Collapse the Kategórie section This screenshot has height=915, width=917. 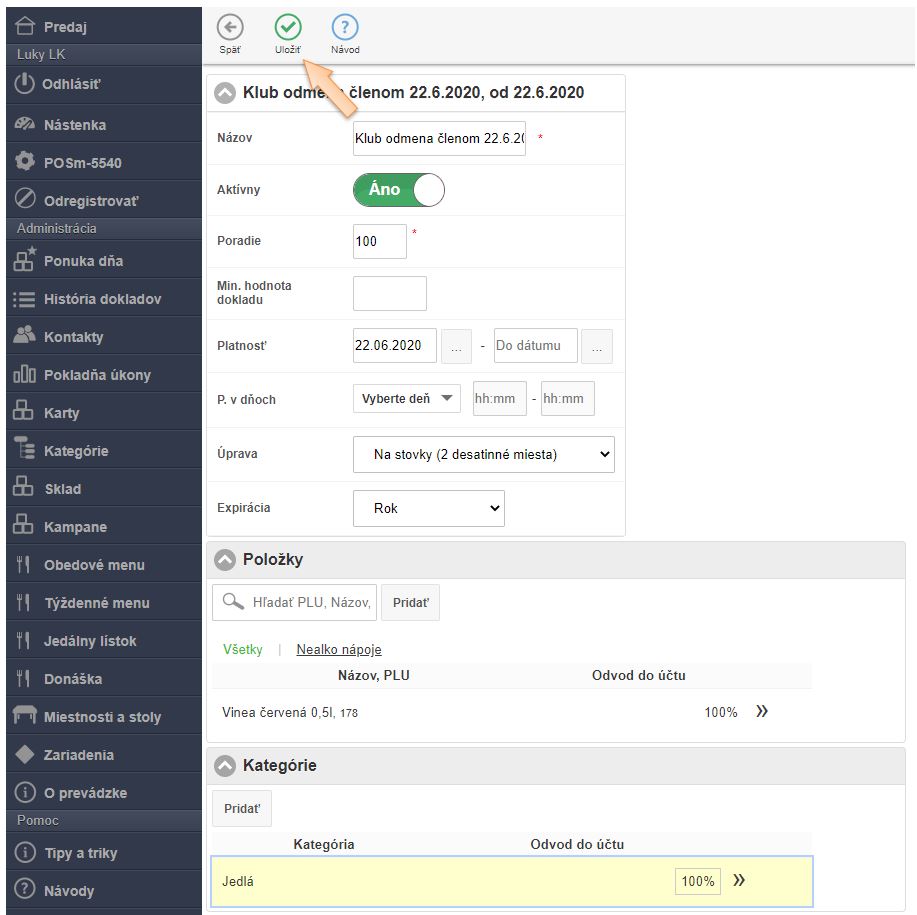226,766
